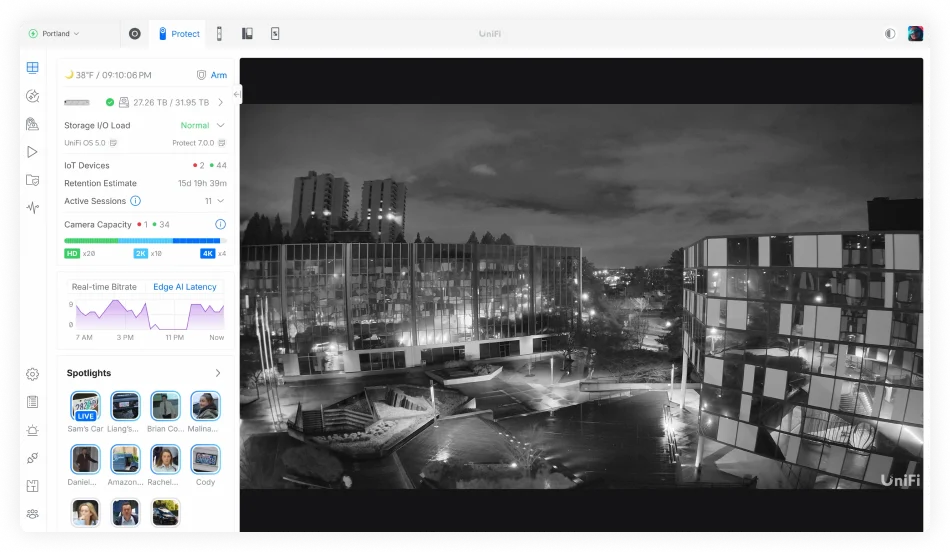Viewport: 950px width, 552px height.
Task: Click the Camera Capacity info icon
Action: click(221, 224)
